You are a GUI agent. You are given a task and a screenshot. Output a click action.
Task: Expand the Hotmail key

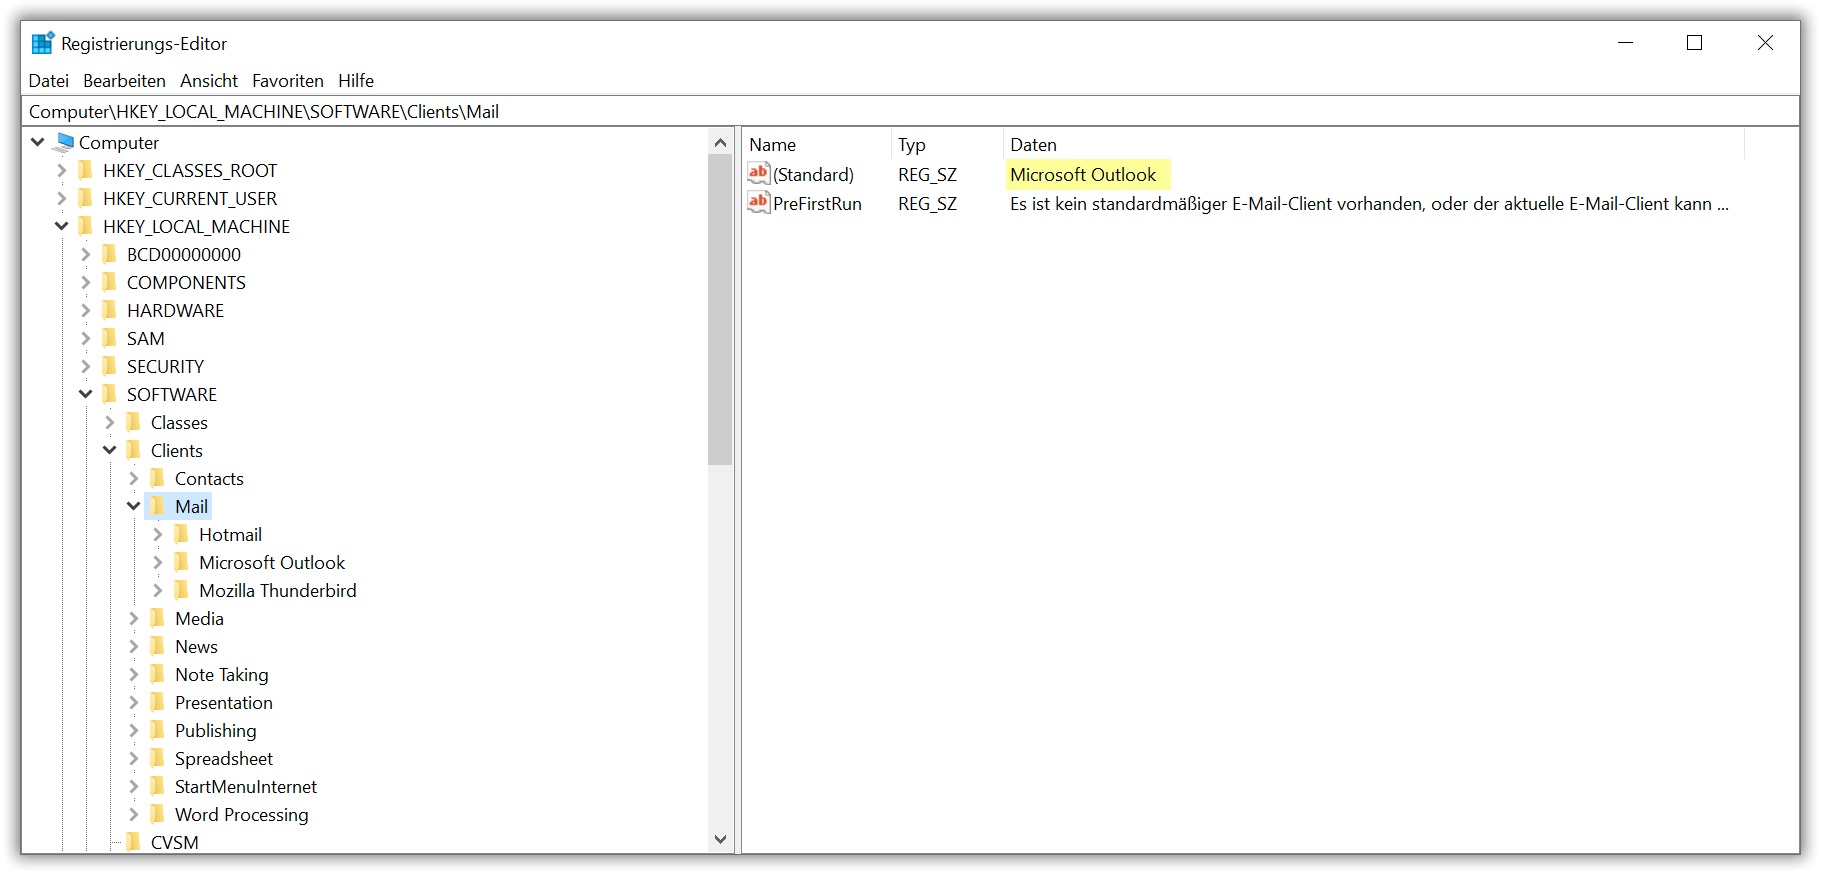pos(158,534)
